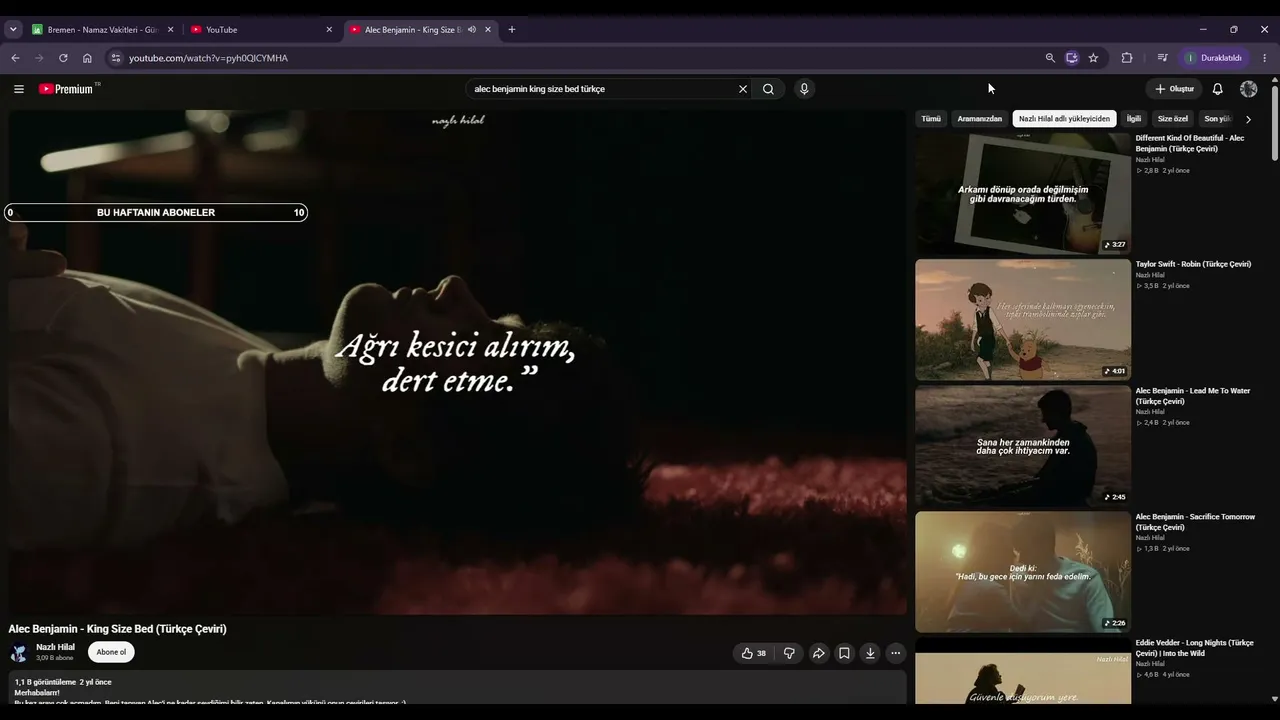Bookmark this page with the star
Screen dimensions: 1280x720
tap(1093, 58)
